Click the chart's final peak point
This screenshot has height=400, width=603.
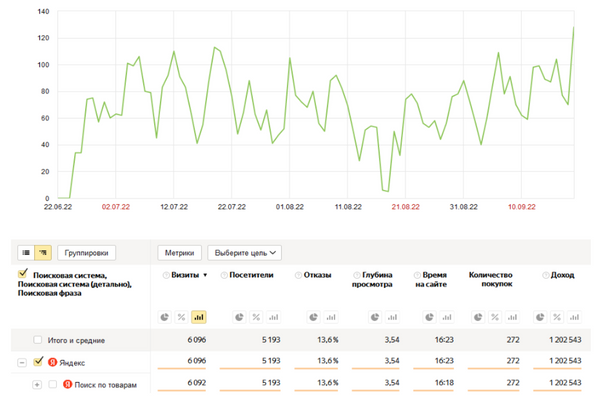coord(573,27)
